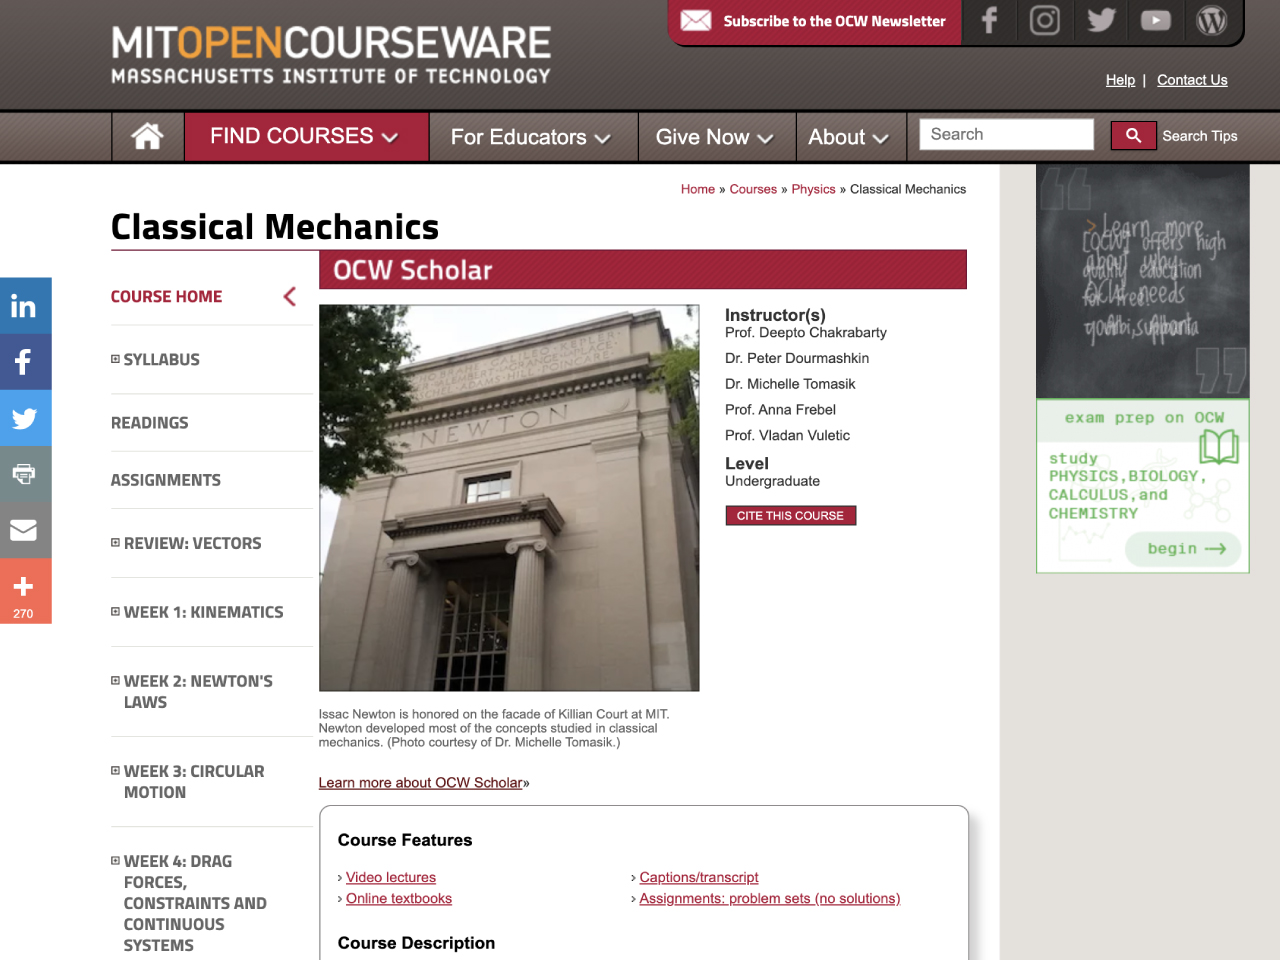Expand Week 2: Newton's Laws section
Image resolution: width=1280 pixels, height=960 pixels.
point(115,681)
